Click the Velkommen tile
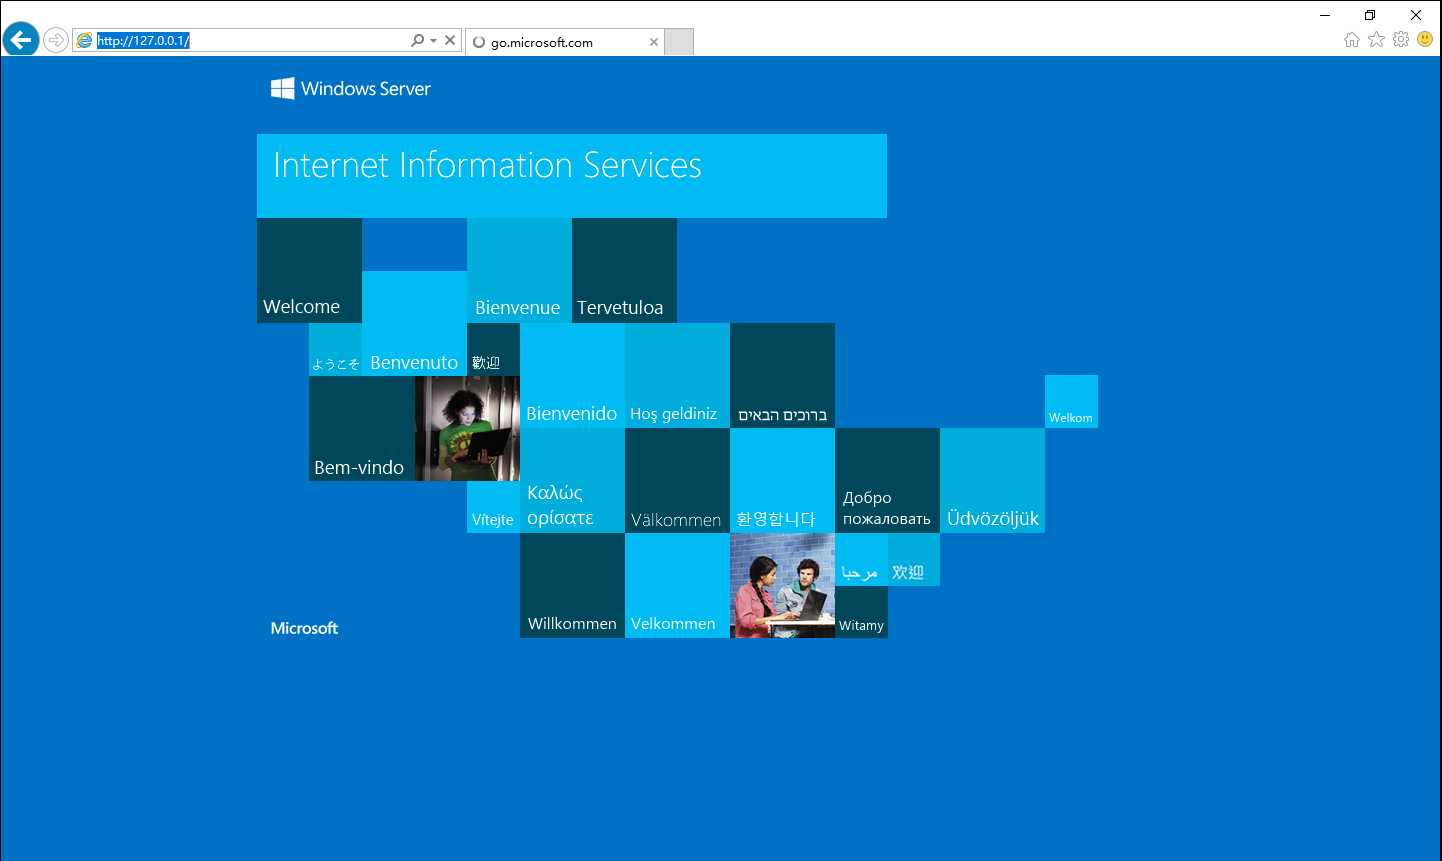This screenshot has height=861, width=1442. click(677, 585)
